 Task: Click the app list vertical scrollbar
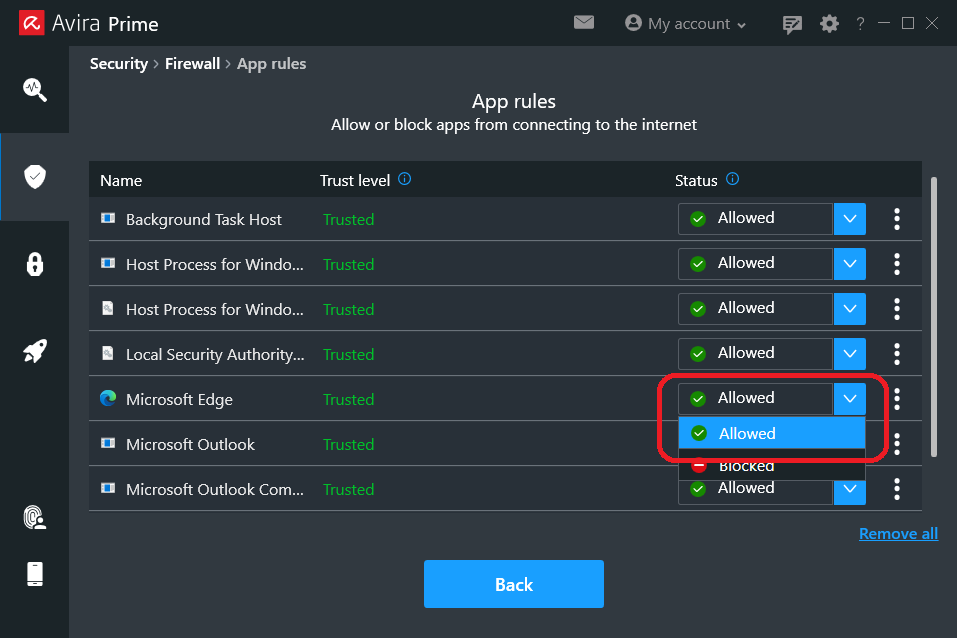tap(933, 316)
